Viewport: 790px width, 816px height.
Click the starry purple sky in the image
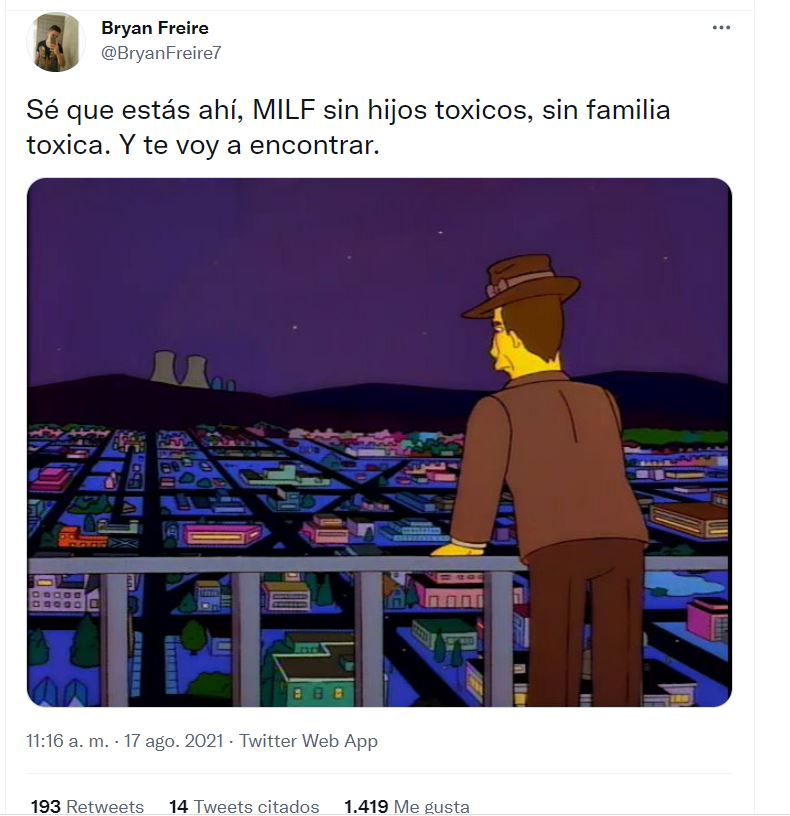(x=260, y=260)
